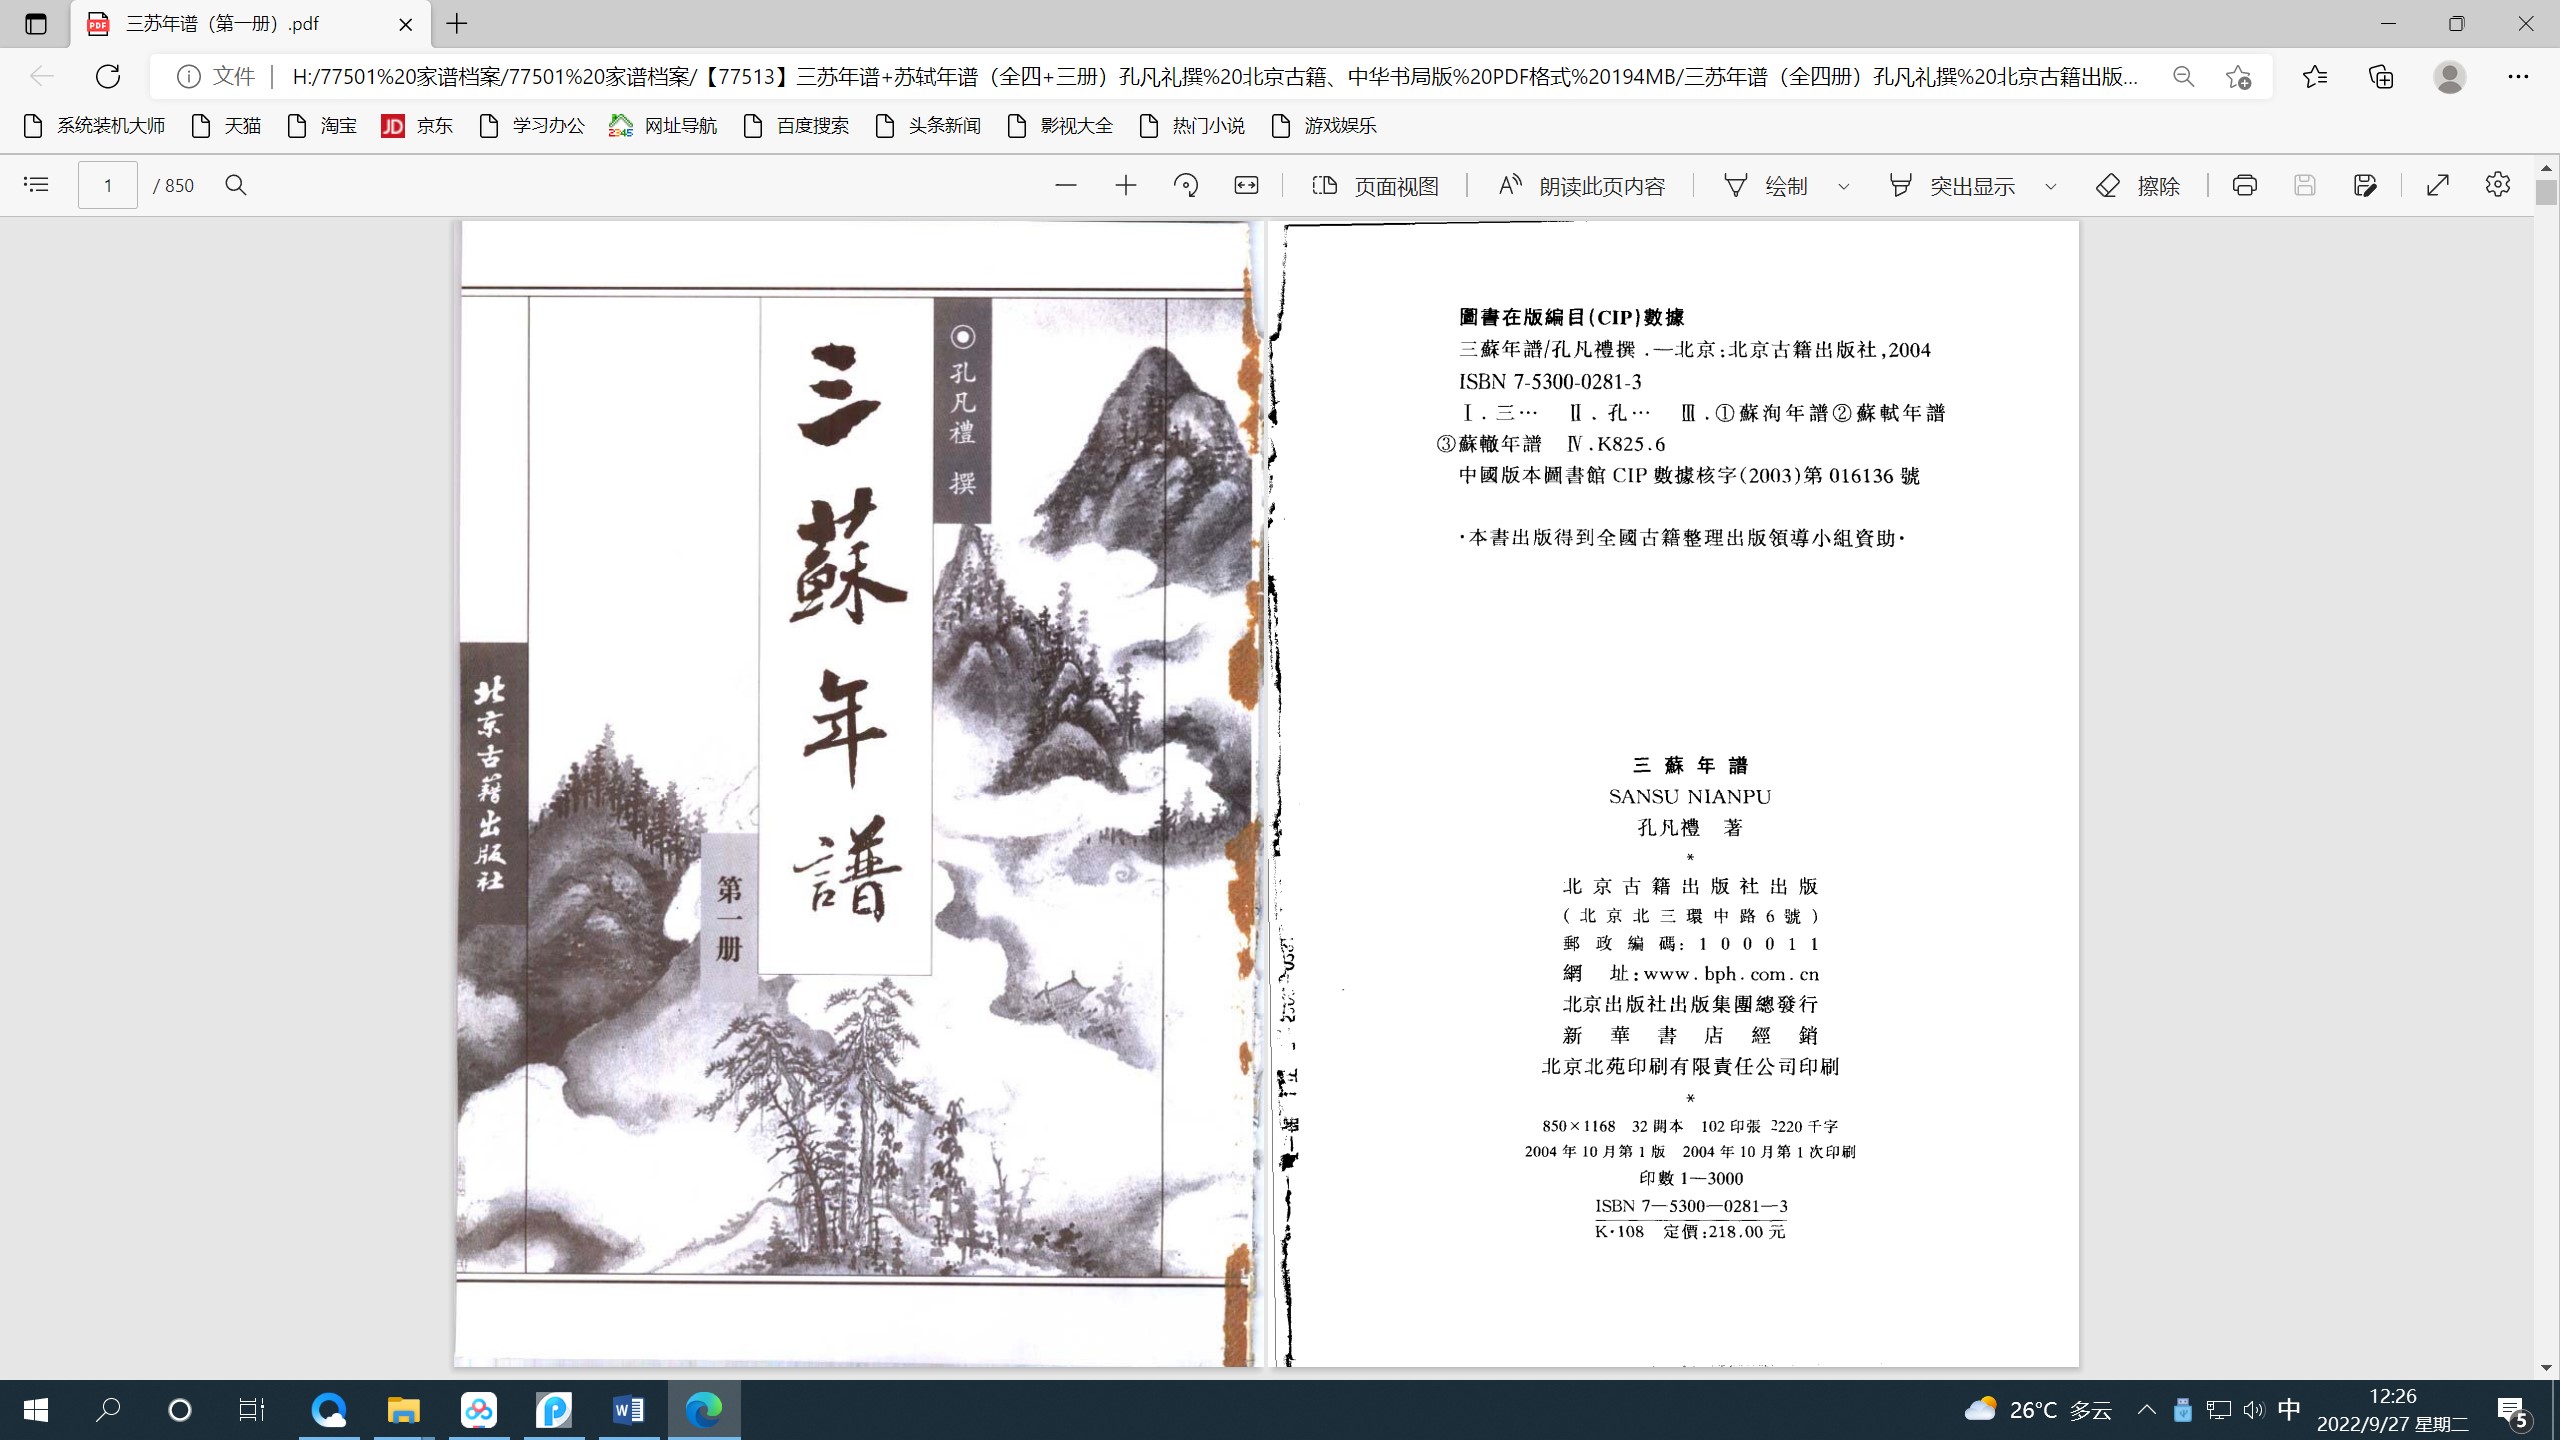2560x1440 pixels.
Task: Open the volume control
Action: (2254, 1410)
